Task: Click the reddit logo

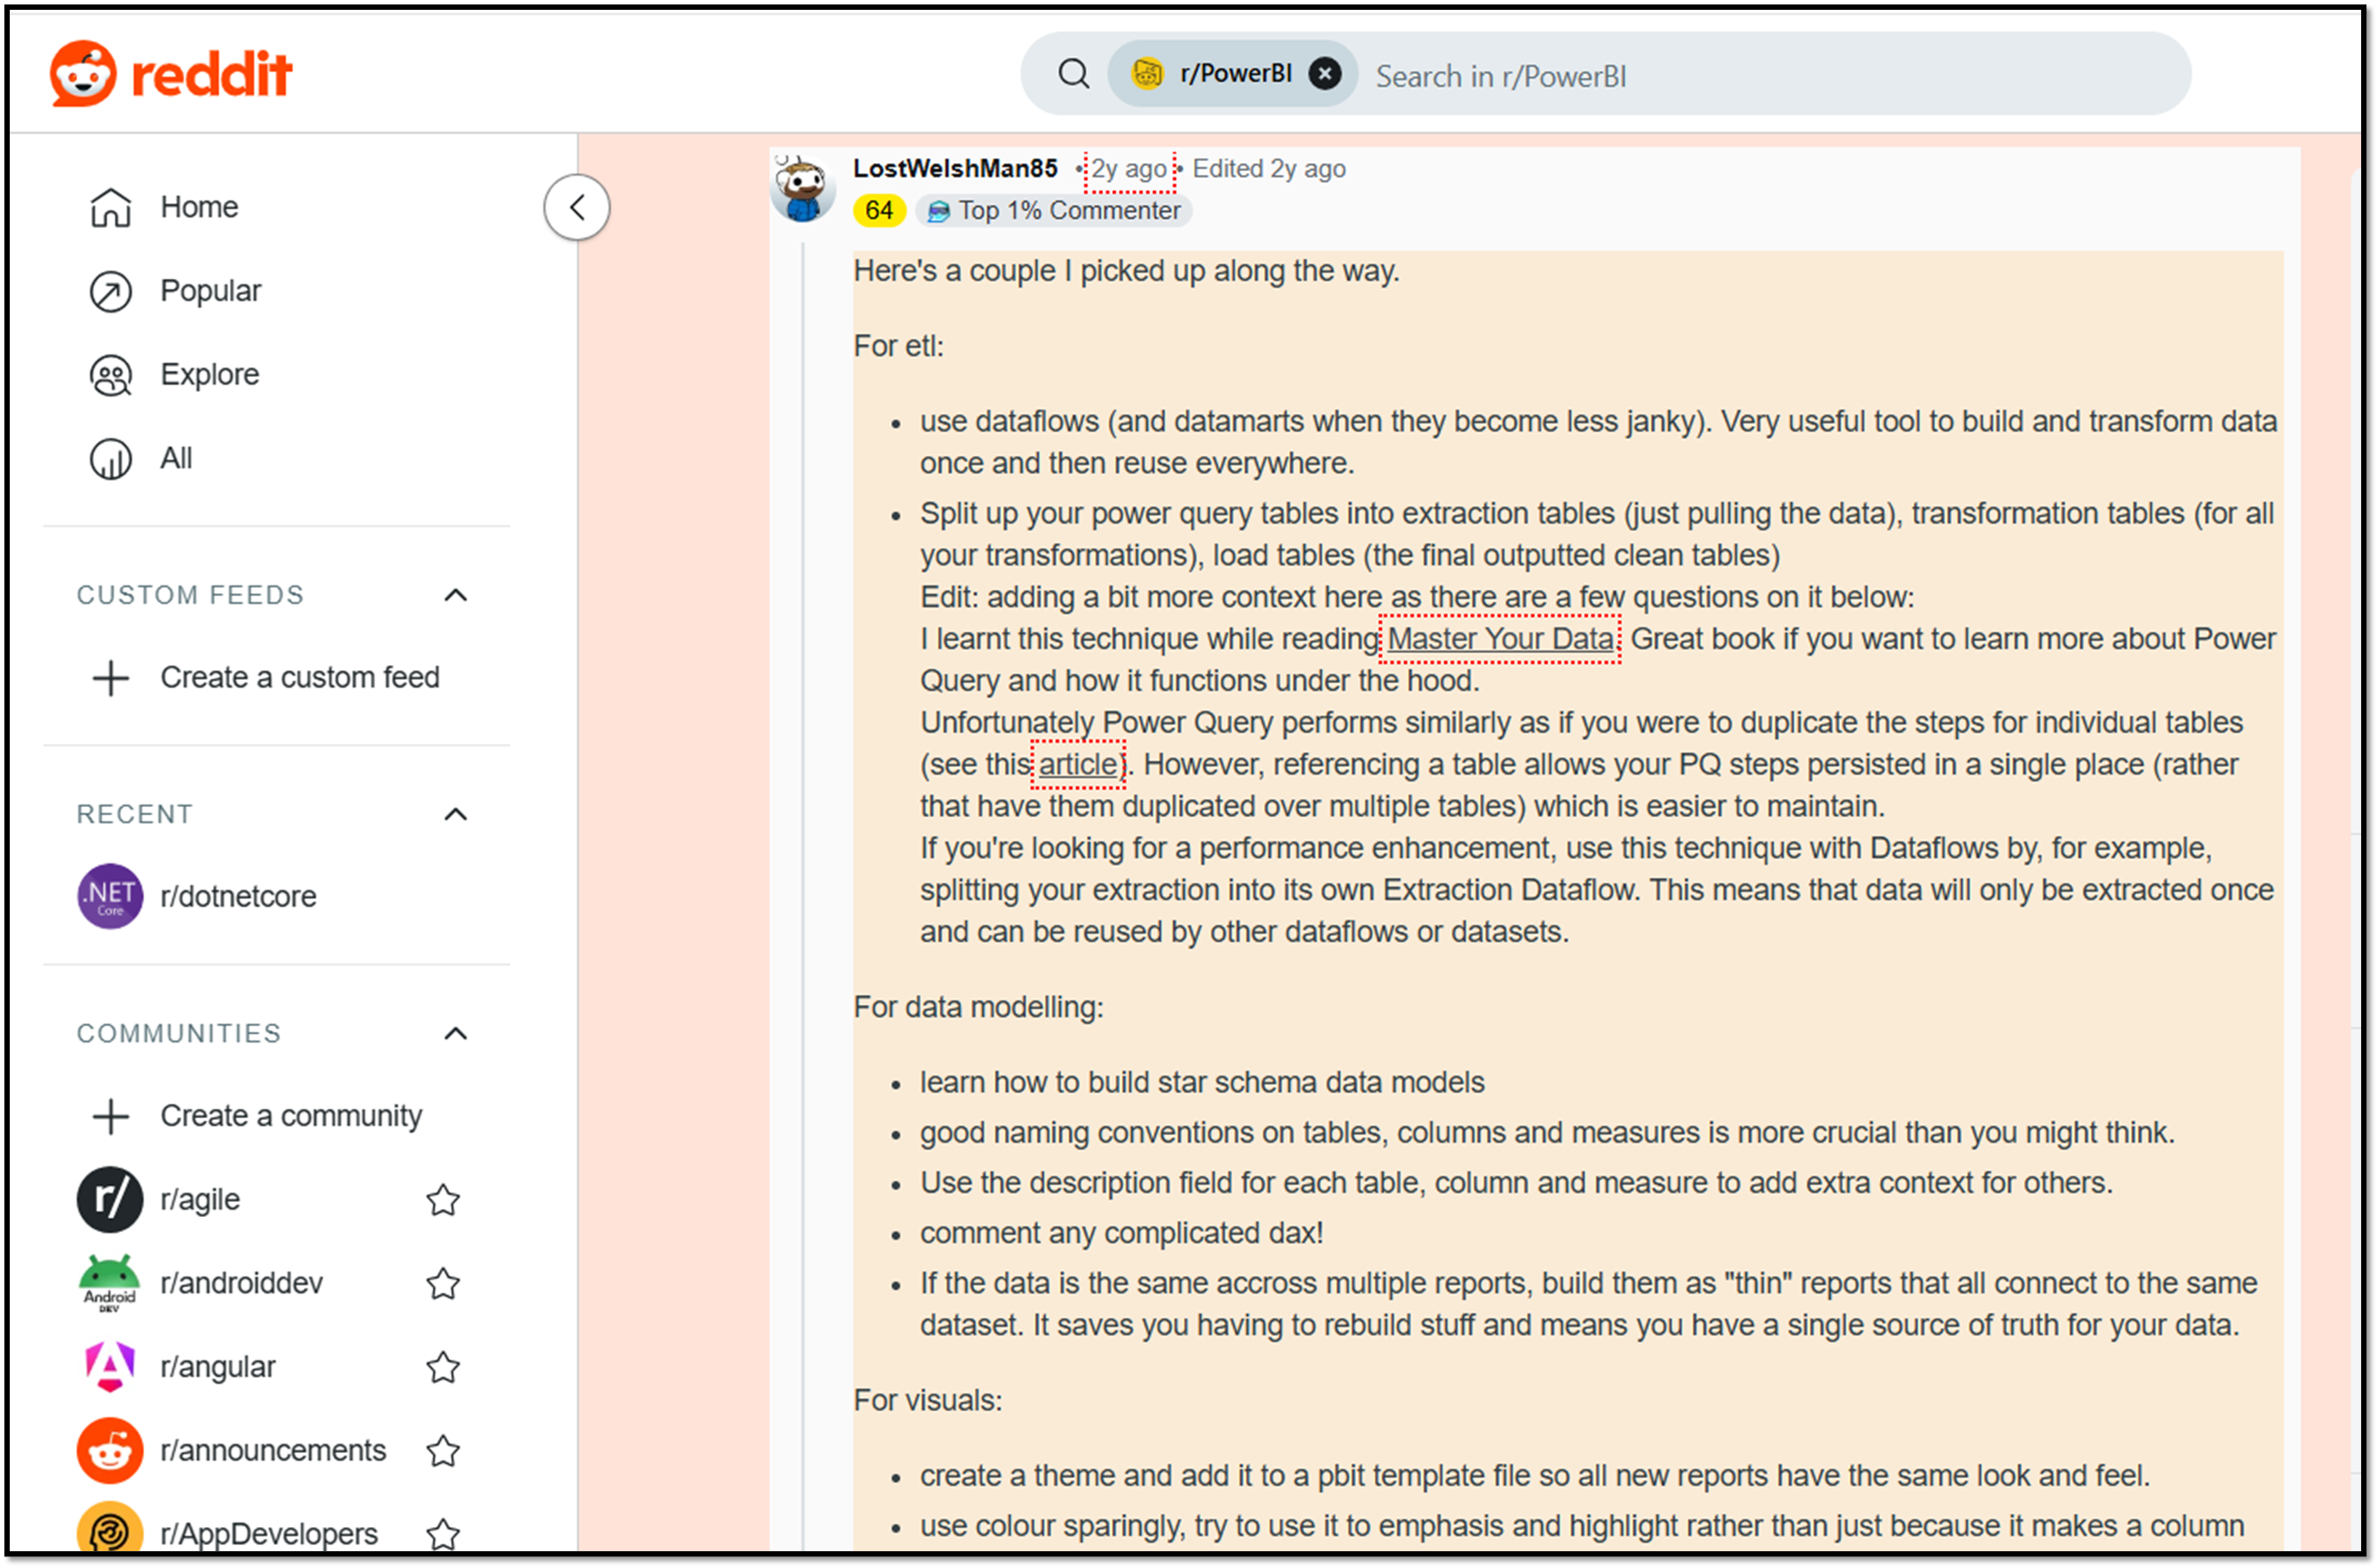Action: 171,74
